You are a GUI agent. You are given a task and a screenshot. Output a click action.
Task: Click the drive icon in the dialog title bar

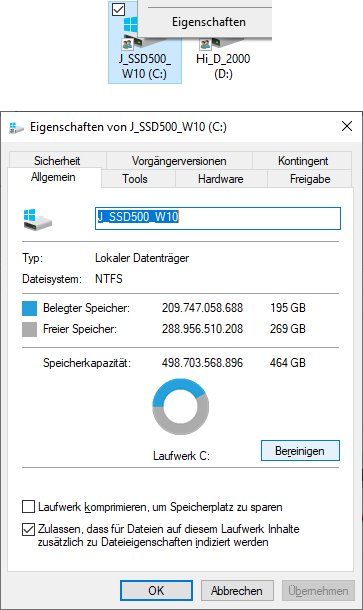16,128
